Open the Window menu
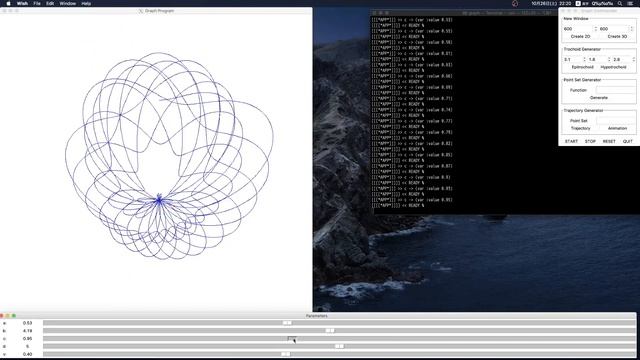Viewport: 640px width, 360px height. click(68, 3)
